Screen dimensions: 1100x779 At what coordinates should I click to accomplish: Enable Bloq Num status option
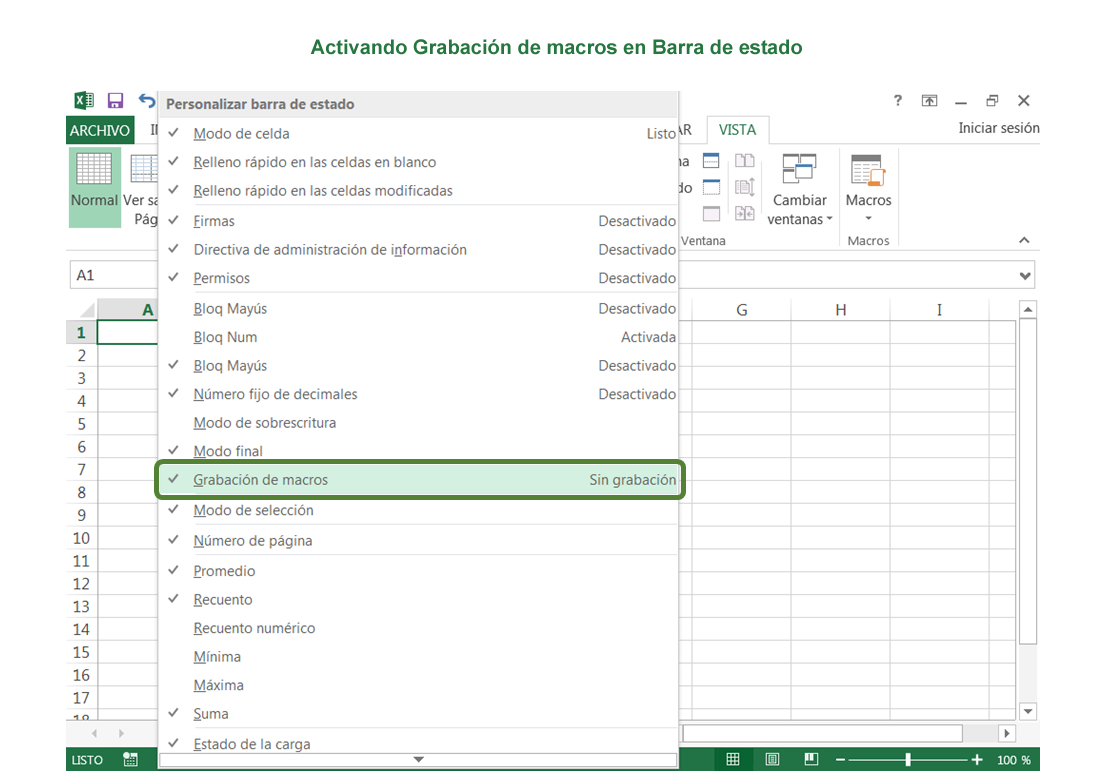click(418, 337)
